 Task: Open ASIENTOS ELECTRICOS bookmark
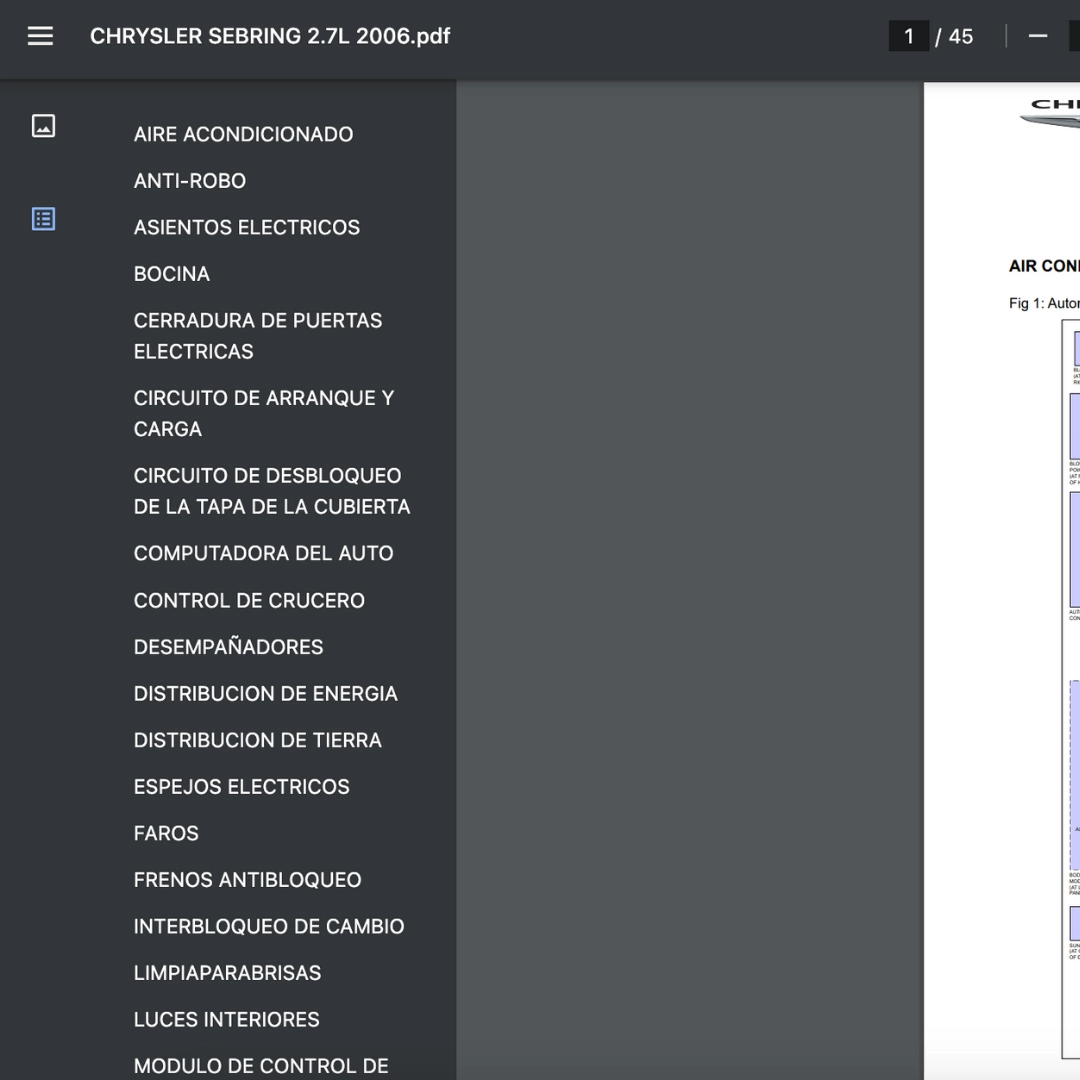[247, 227]
